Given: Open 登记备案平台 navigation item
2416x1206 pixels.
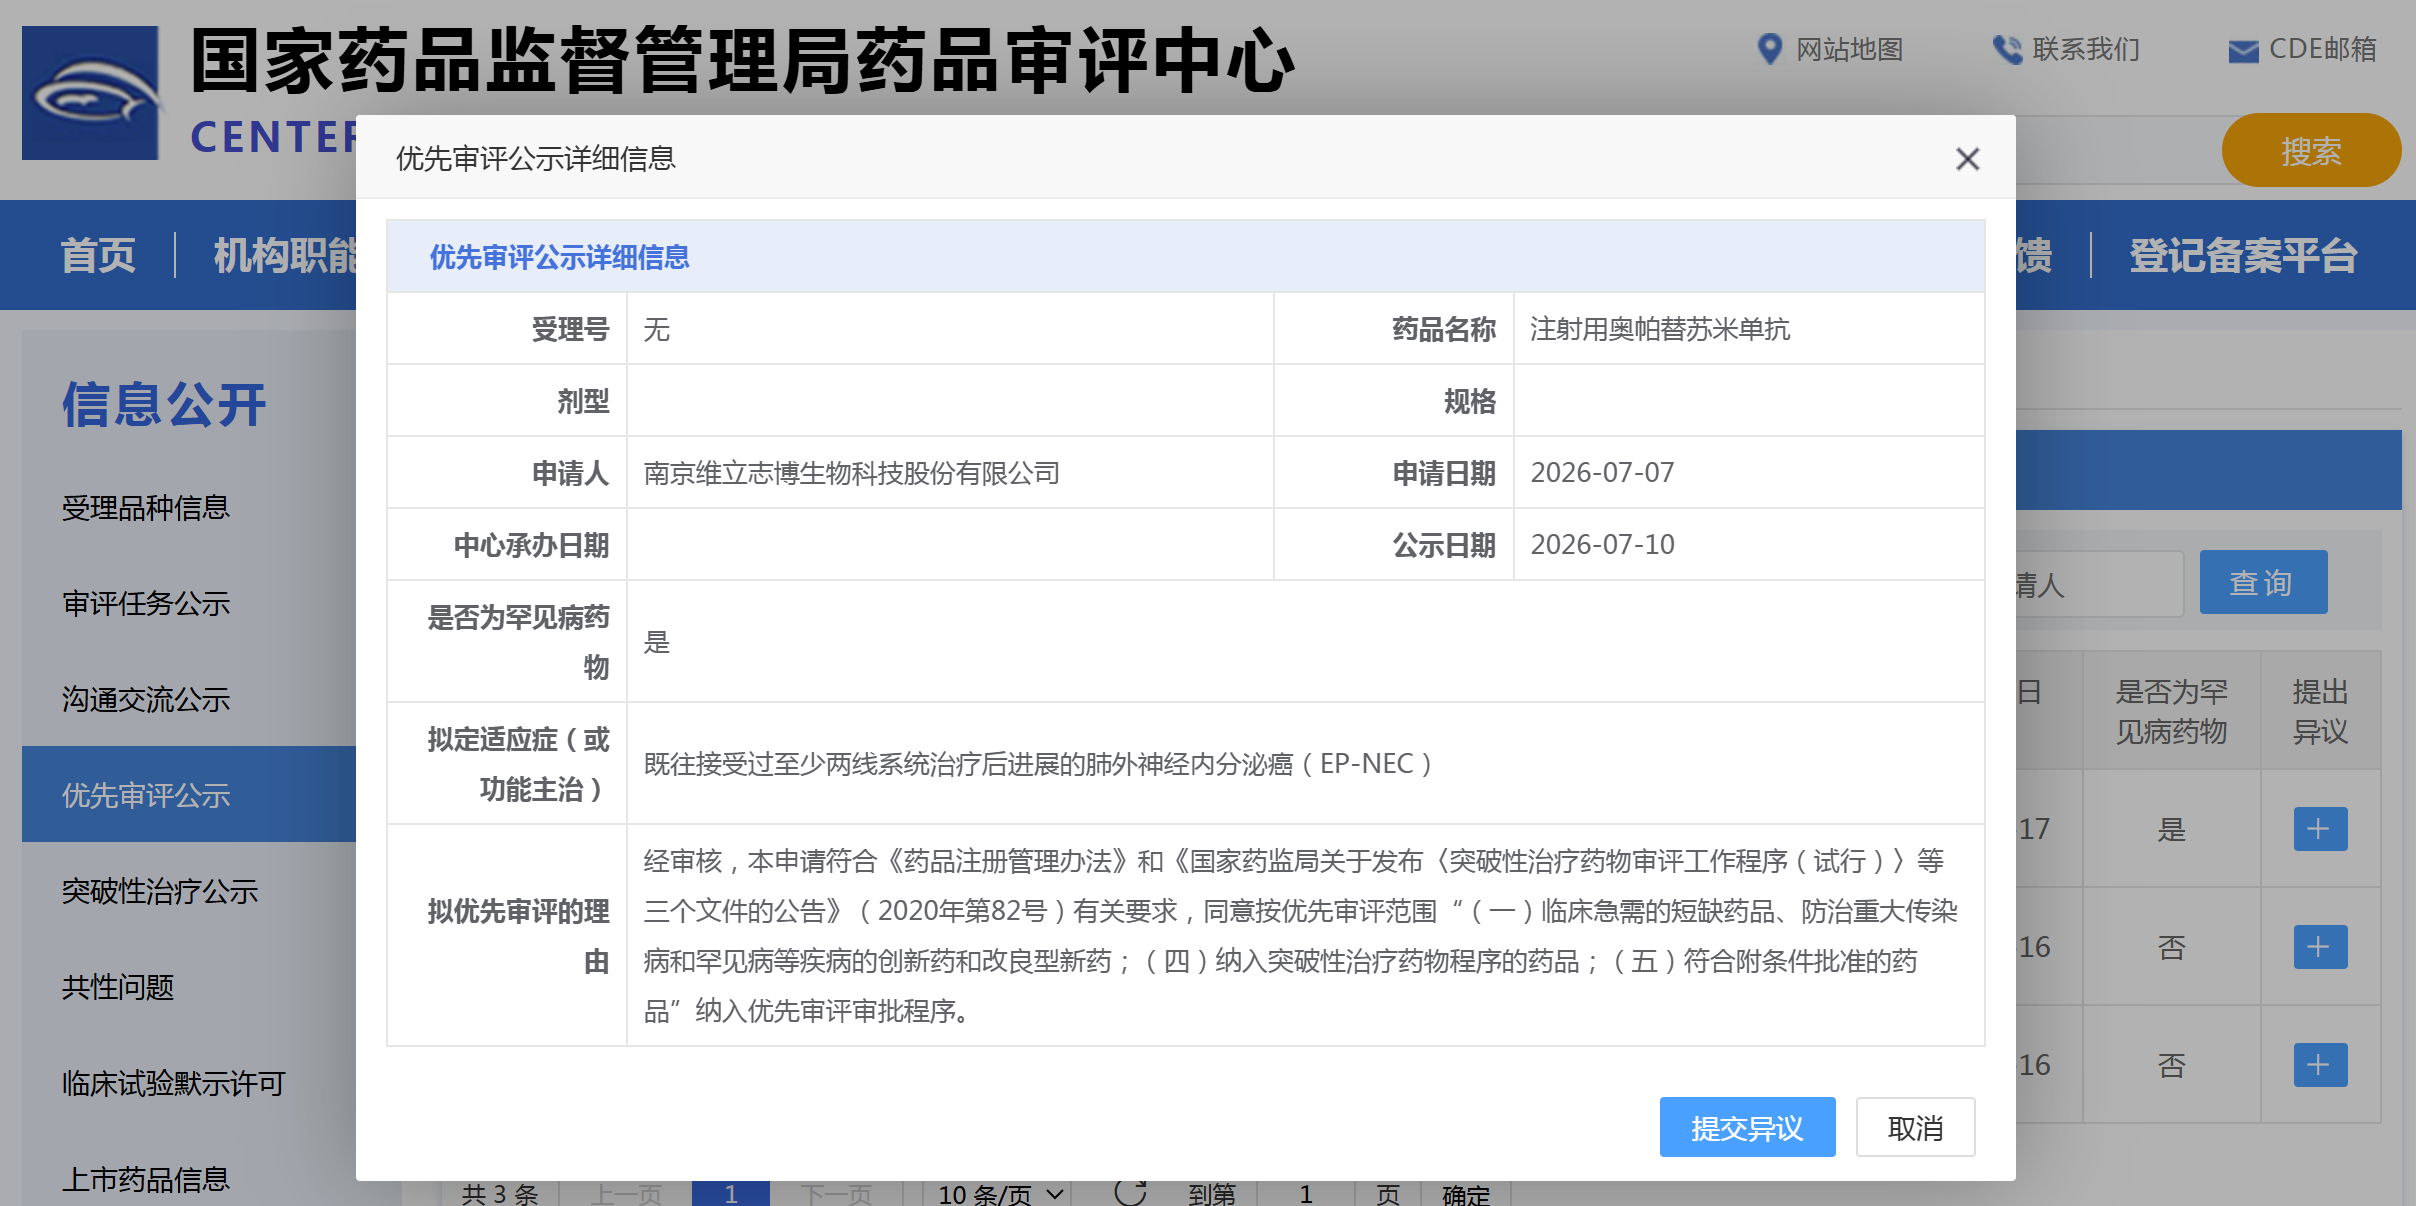Looking at the screenshot, I should (2242, 255).
